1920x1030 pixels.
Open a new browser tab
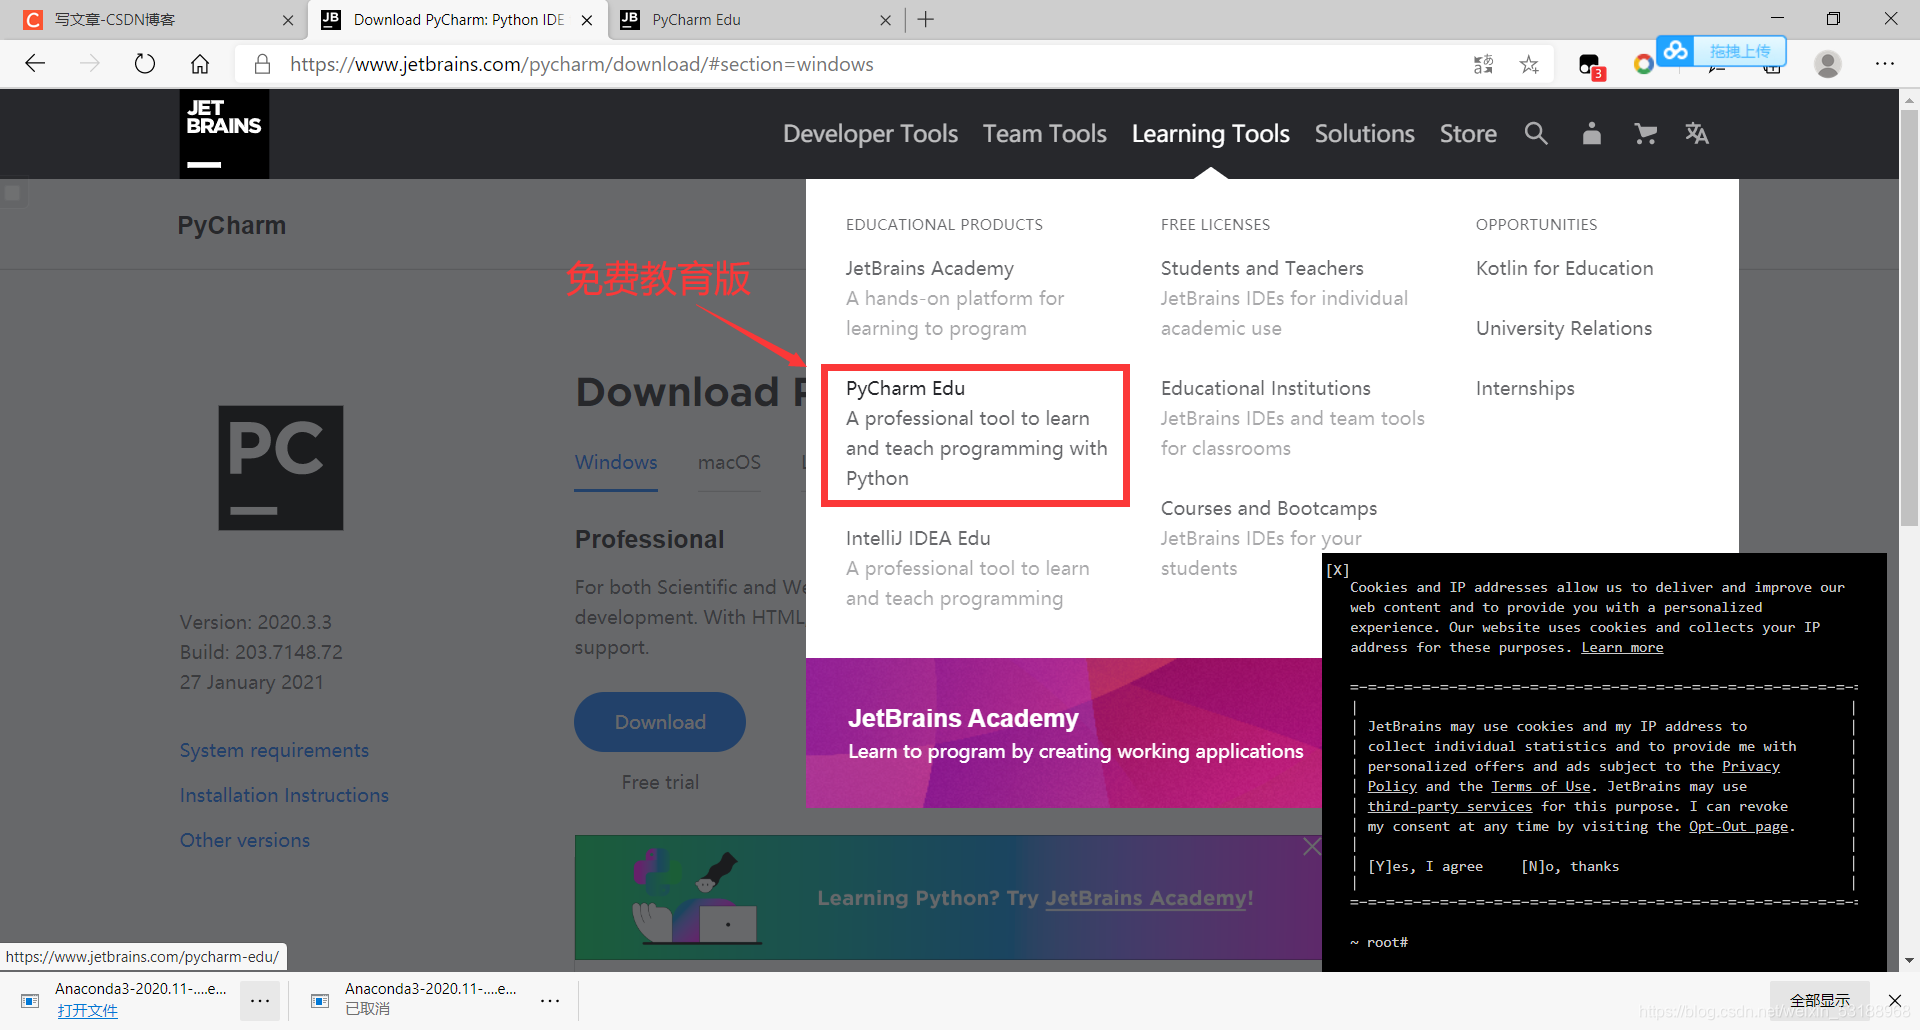(x=926, y=20)
